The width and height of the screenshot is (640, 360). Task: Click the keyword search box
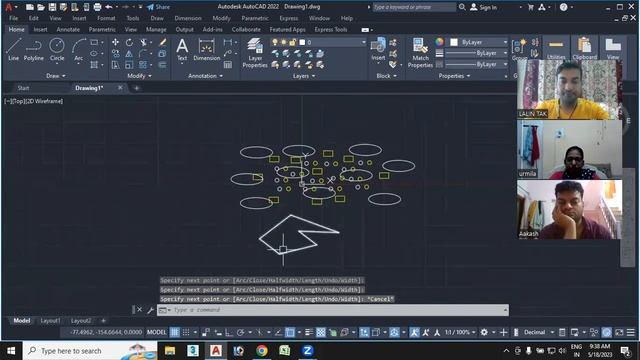pos(414,7)
